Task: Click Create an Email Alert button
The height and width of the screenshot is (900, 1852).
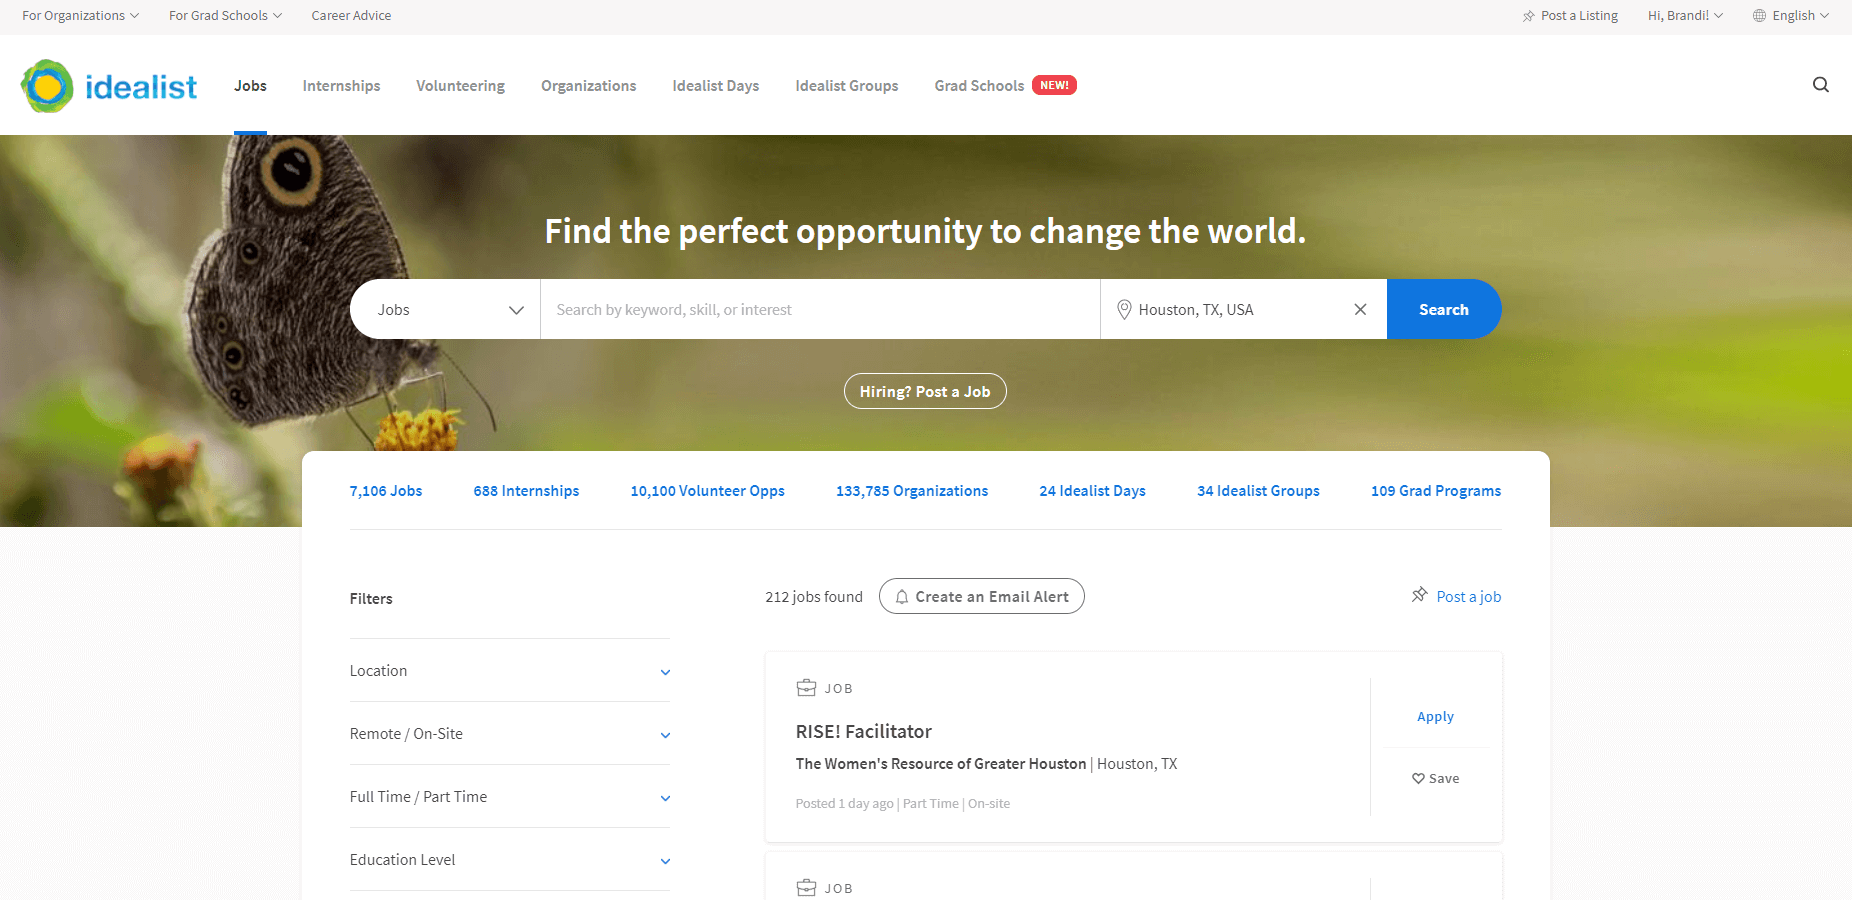Action: tap(981, 596)
